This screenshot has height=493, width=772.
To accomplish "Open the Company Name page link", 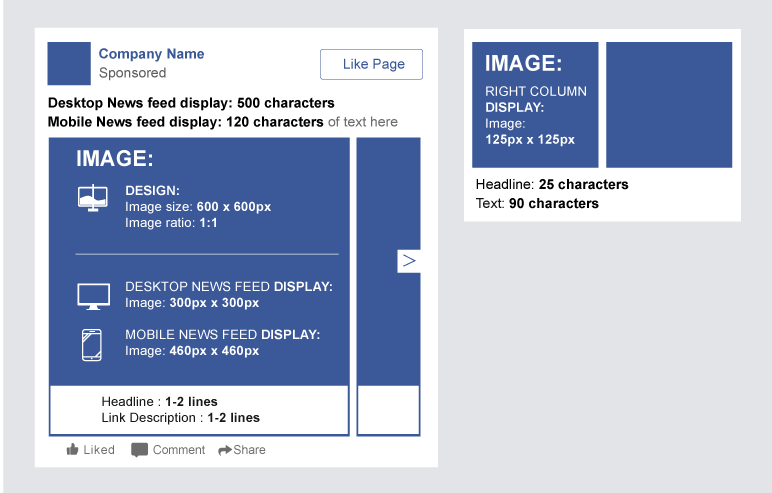I will point(151,54).
